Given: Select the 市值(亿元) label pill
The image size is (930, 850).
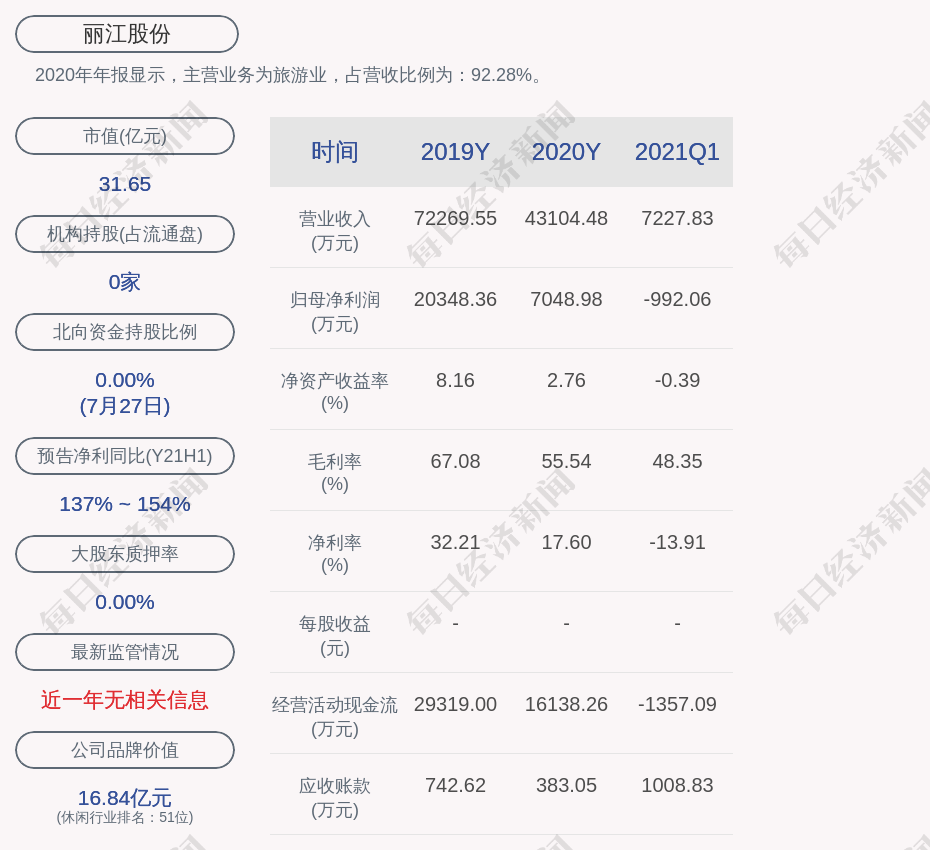Looking at the screenshot, I should [x=125, y=136].
